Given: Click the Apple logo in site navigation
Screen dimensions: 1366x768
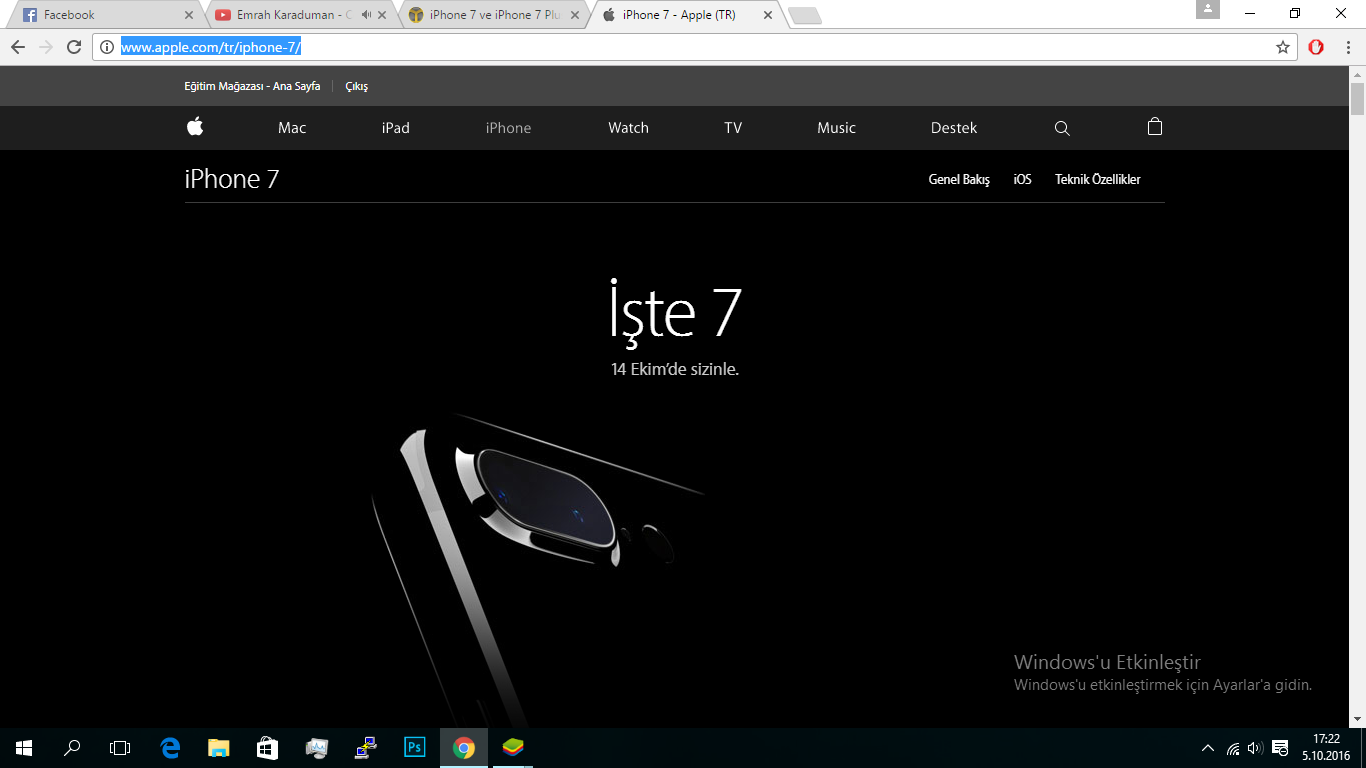Looking at the screenshot, I should (x=194, y=127).
